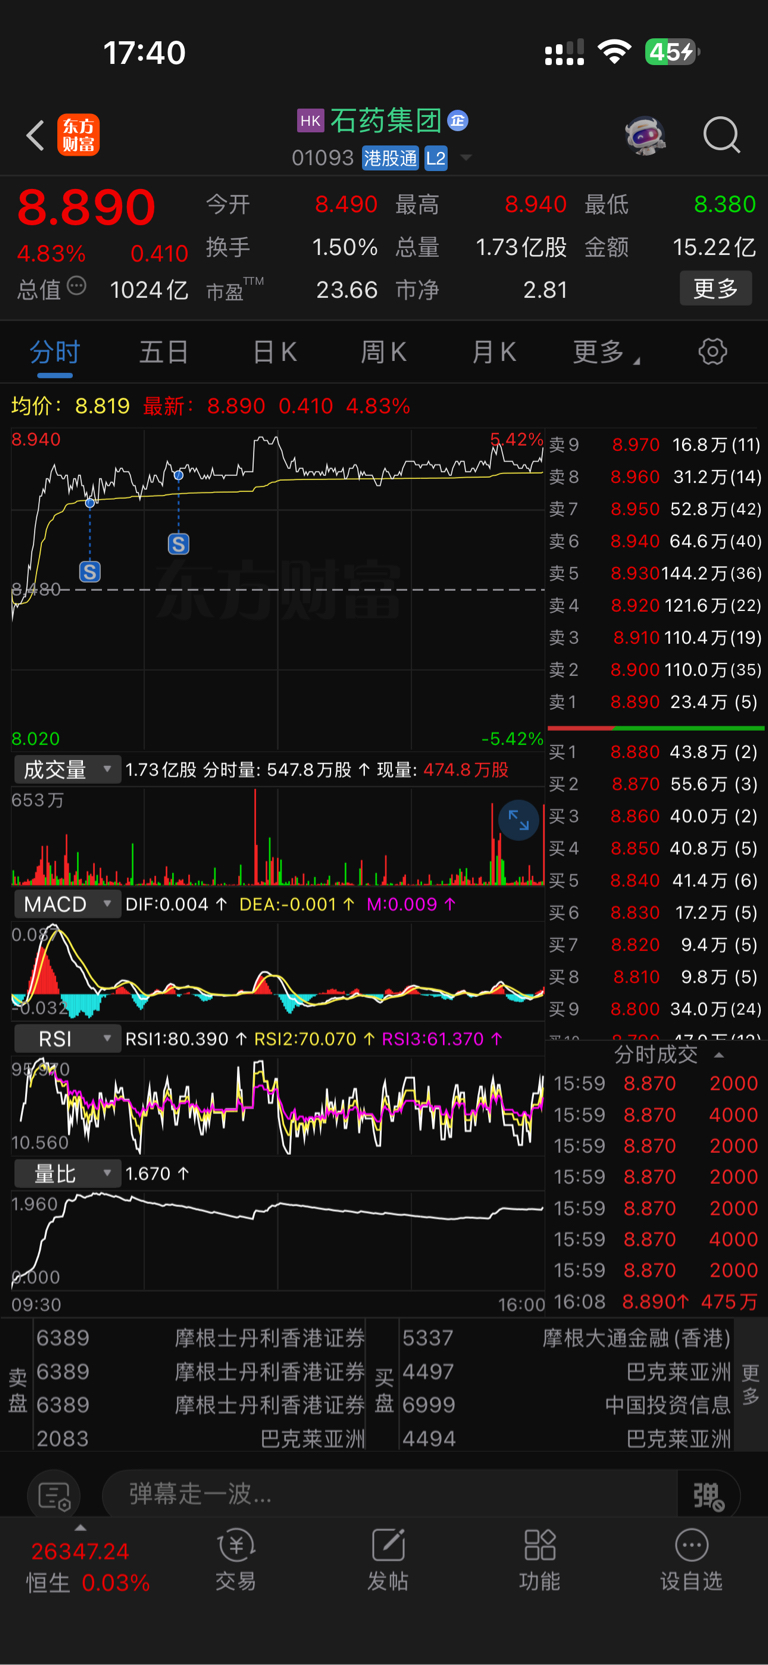Open the MACD indicator dropdown

click(67, 904)
